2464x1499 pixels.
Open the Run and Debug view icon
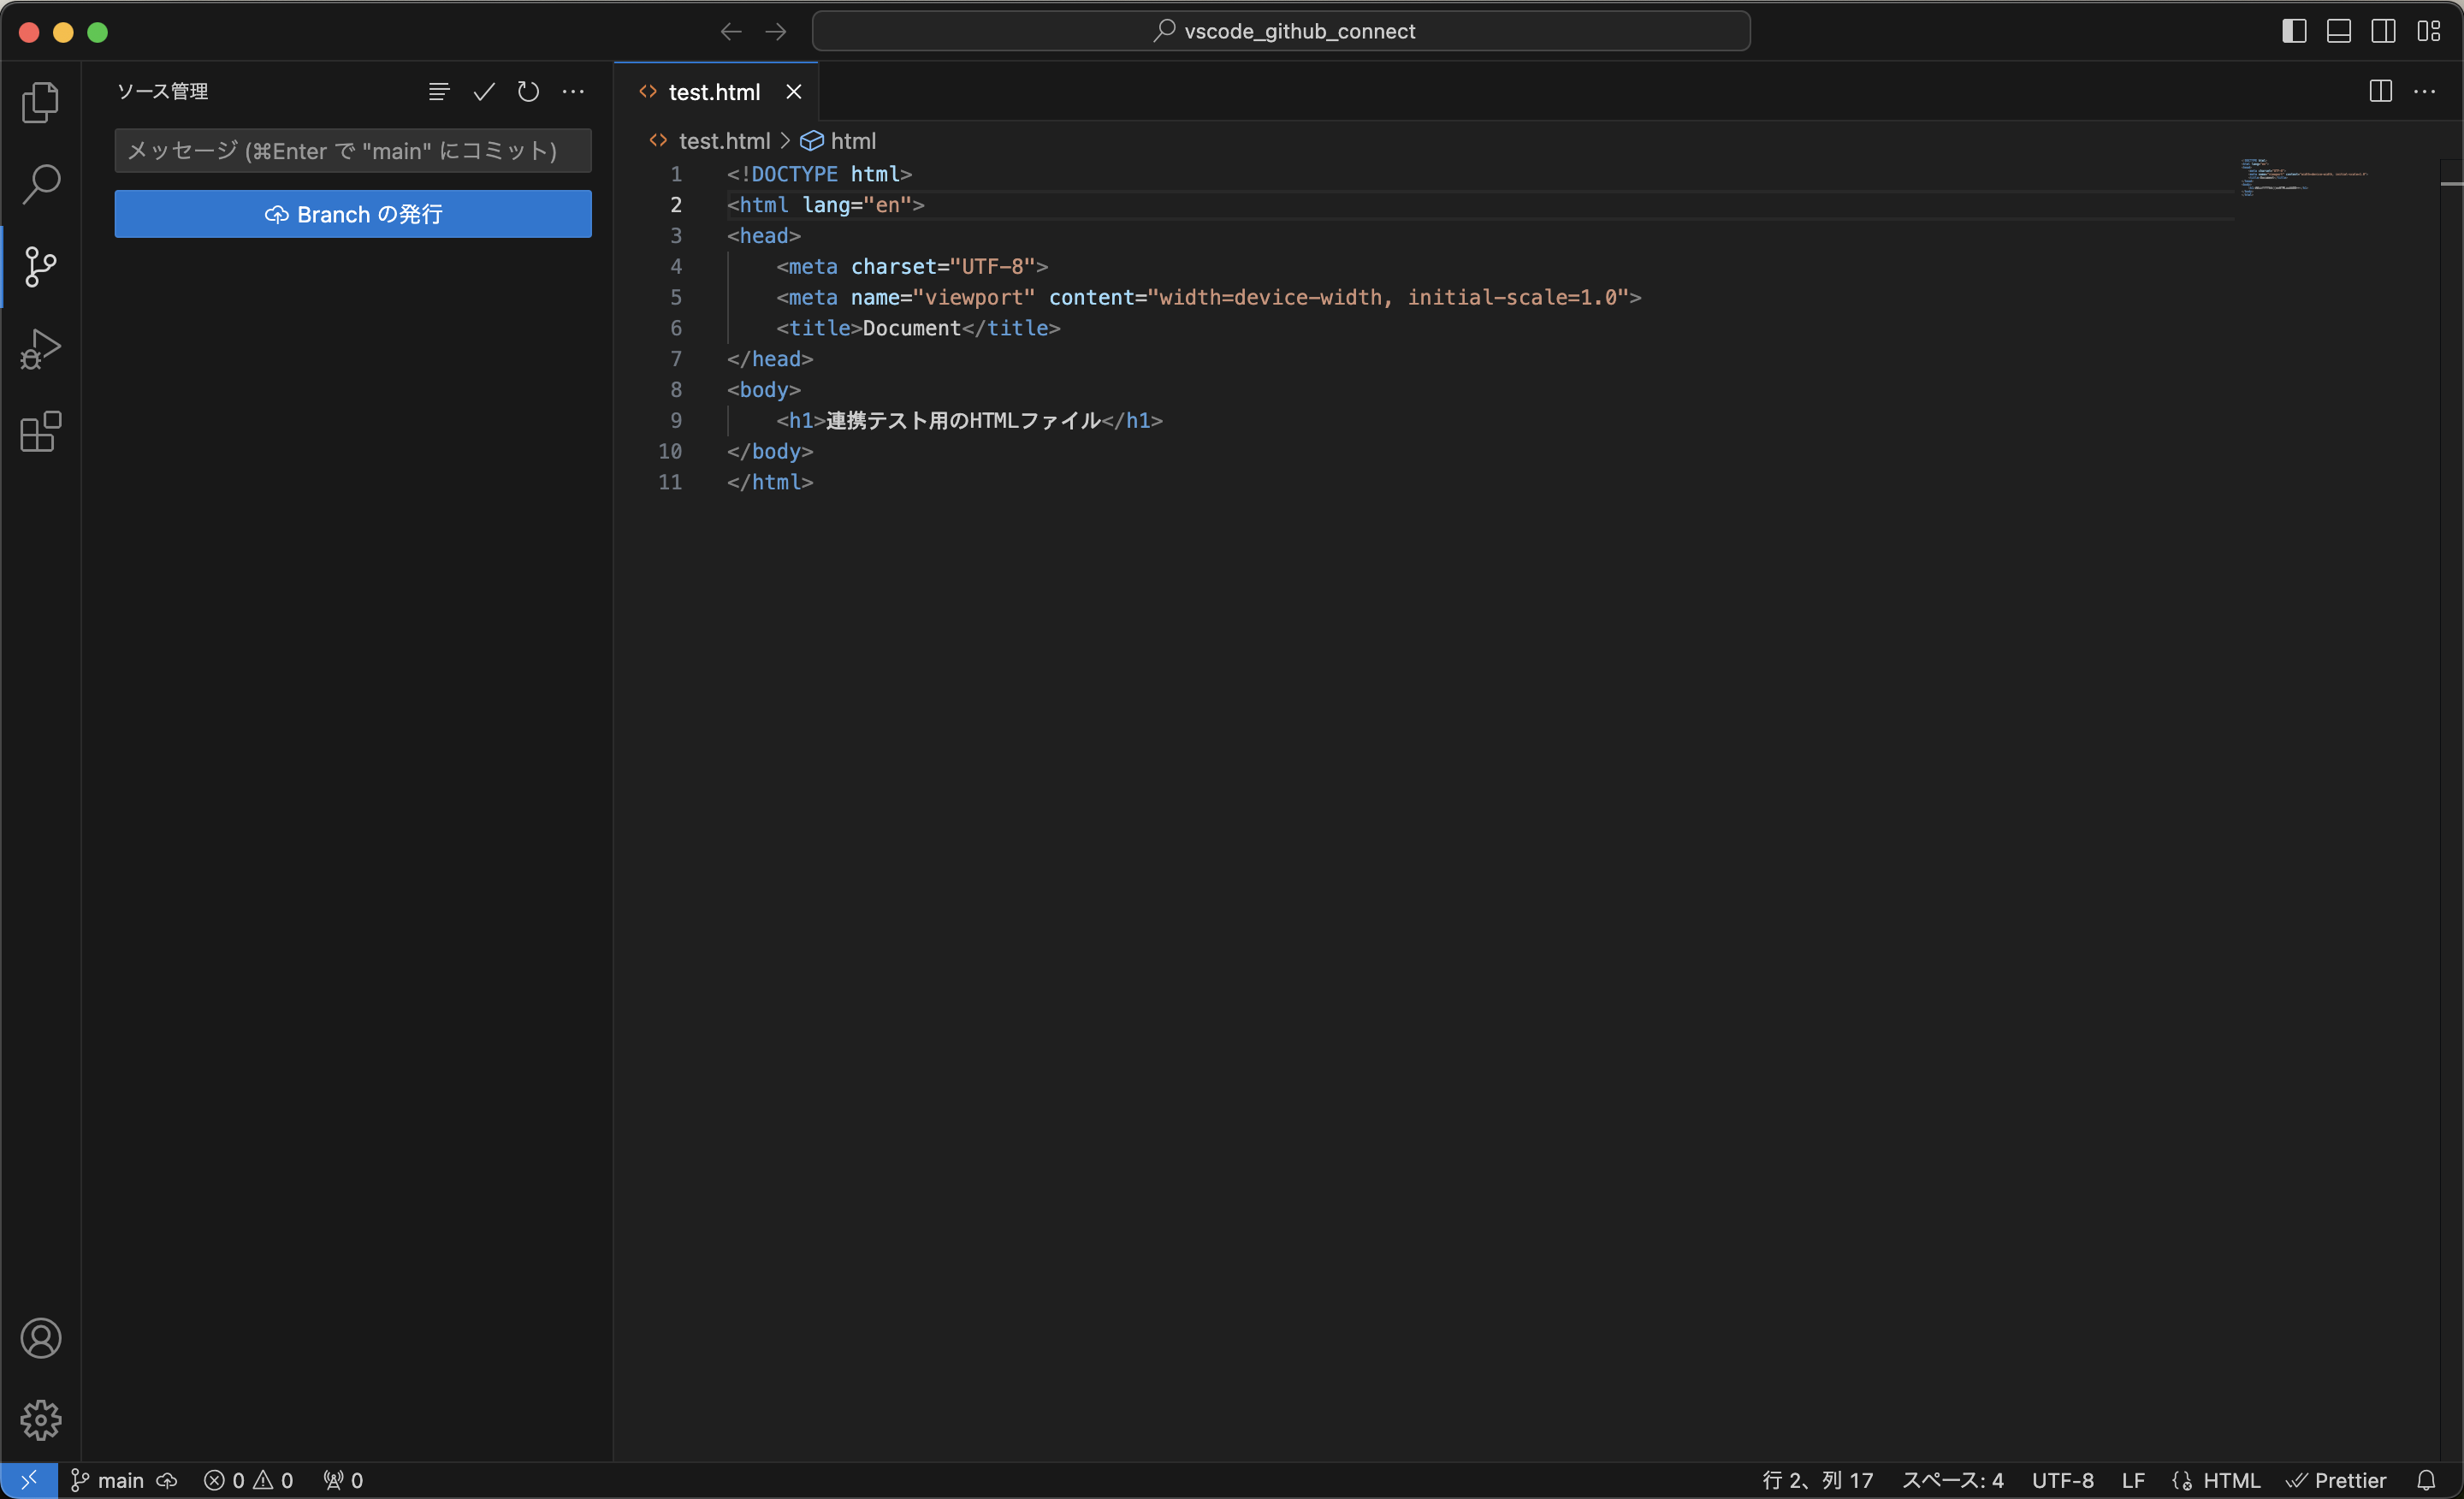(41, 348)
